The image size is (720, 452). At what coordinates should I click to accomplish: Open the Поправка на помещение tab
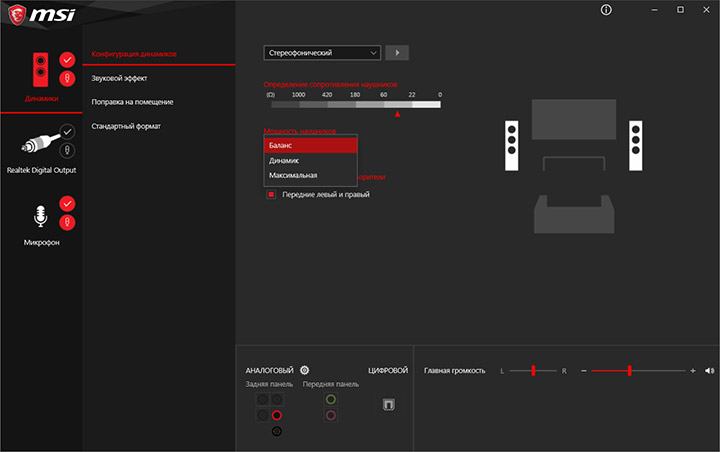[x=132, y=102]
